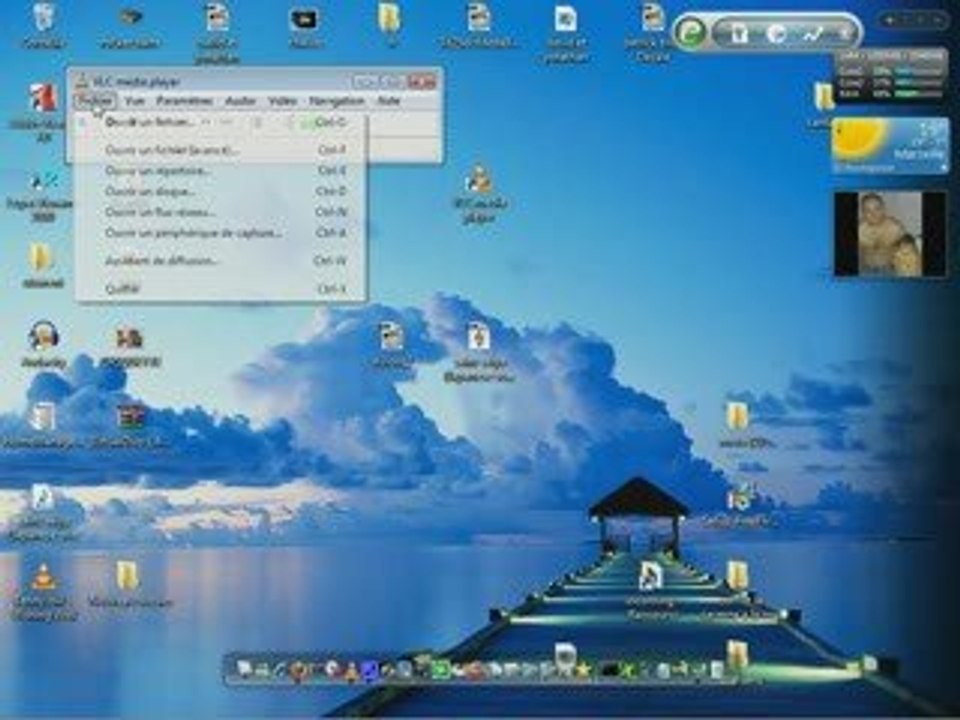Image resolution: width=960 pixels, height=720 pixels.
Task: Select the 'VLC media player' desktop shortcut
Action: pyautogui.click(x=480, y=193)
